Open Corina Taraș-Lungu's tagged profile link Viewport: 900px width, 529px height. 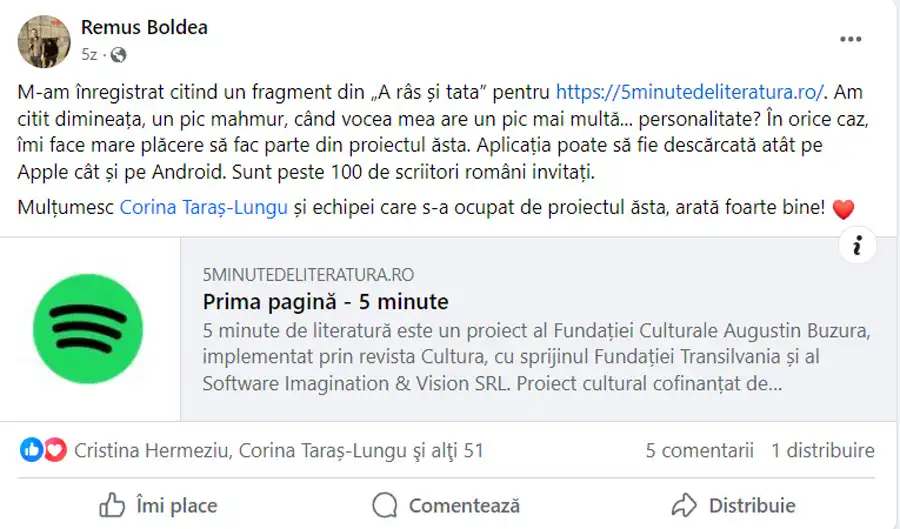coord(203,209)
